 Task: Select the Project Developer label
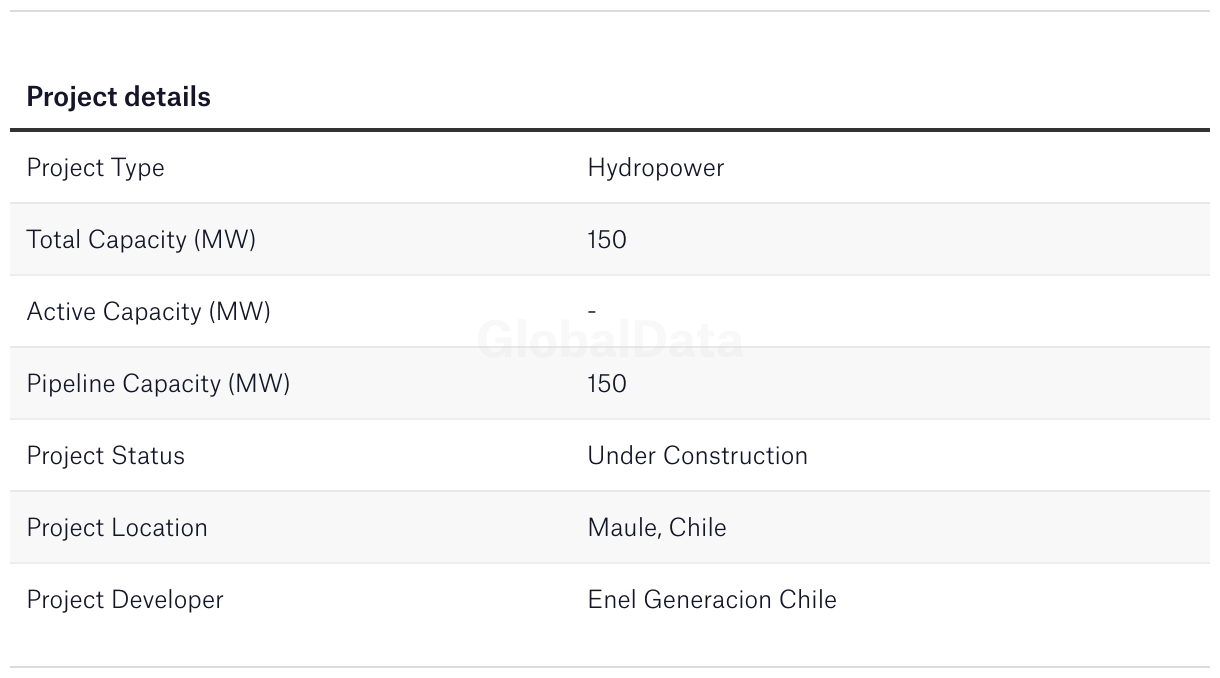tap(125, 600)
